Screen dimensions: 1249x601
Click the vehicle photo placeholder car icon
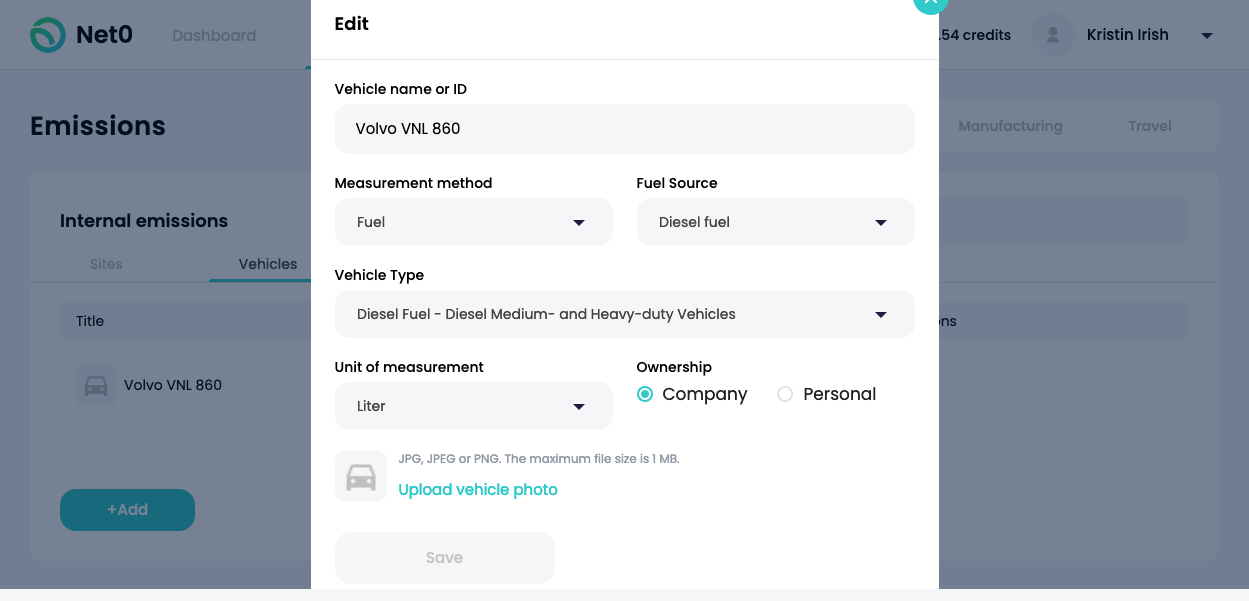361,476
